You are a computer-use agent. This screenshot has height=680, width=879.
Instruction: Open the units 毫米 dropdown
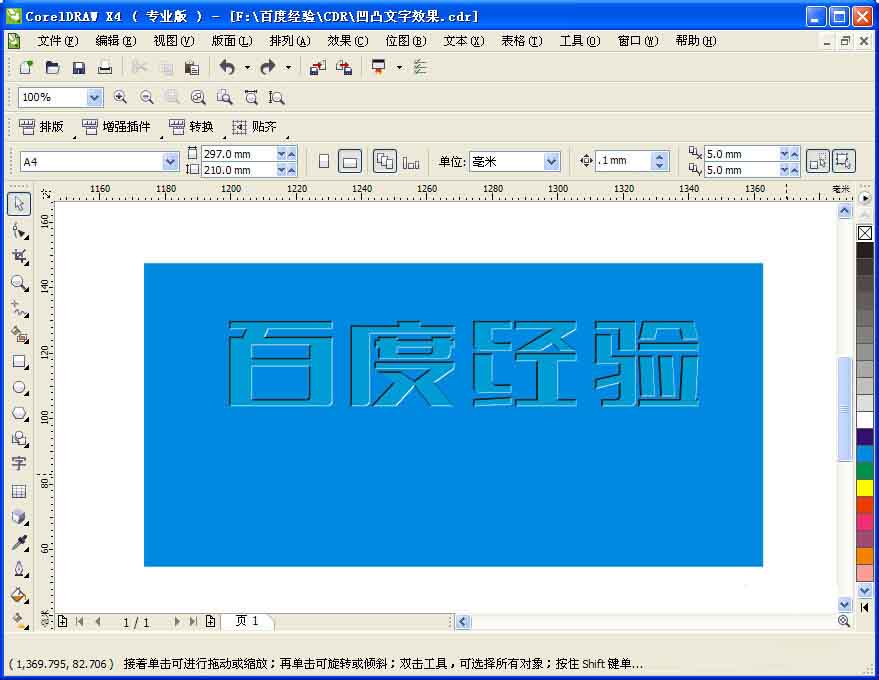[552, 162]
